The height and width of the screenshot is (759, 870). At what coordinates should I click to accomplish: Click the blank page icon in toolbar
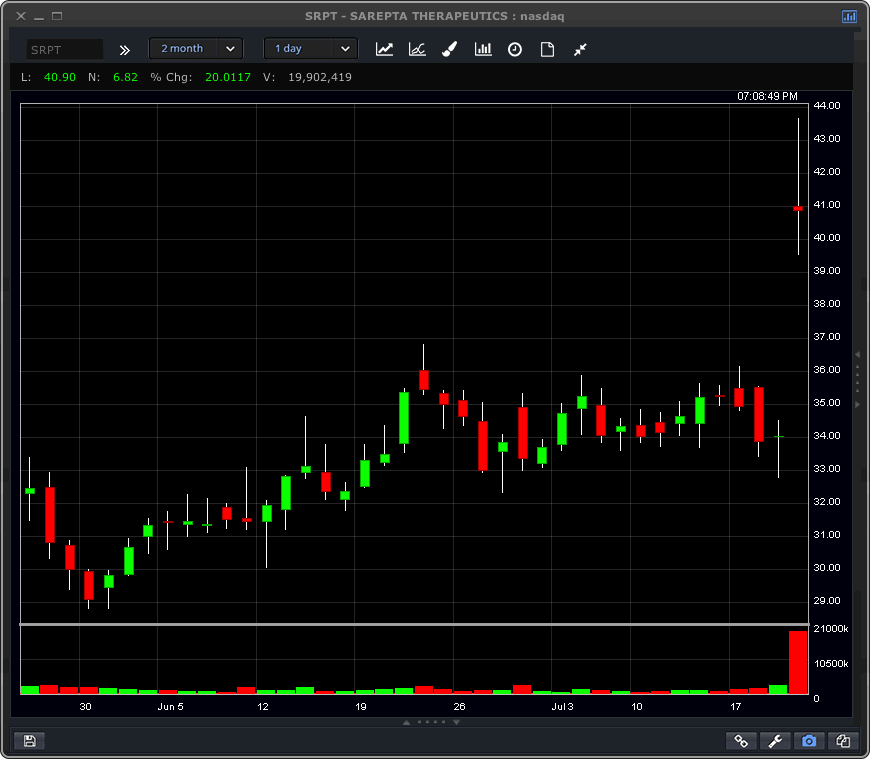tap(547, 49)
